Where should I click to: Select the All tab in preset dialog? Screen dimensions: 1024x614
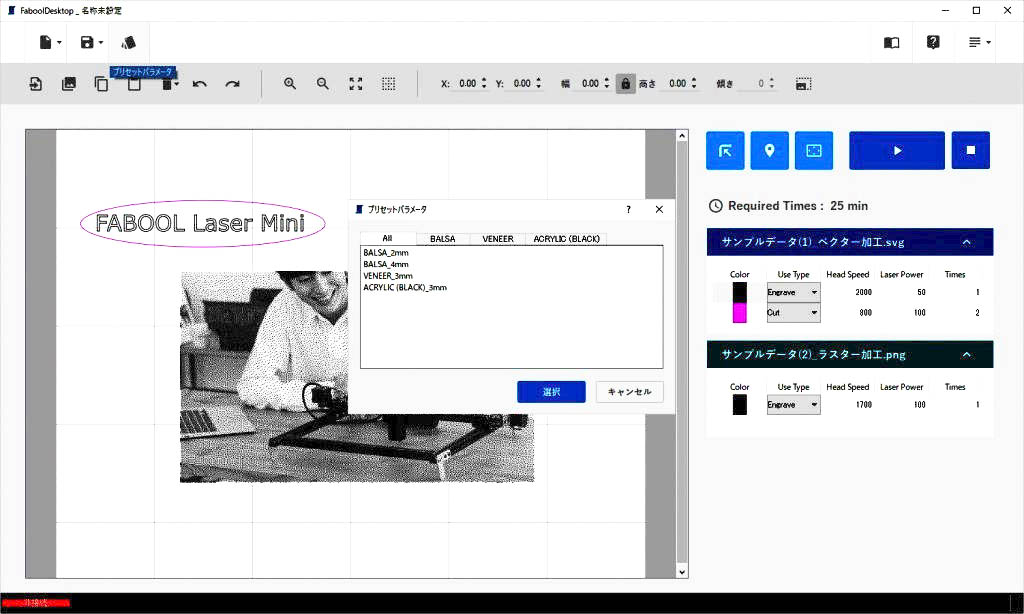coord(387,238)
